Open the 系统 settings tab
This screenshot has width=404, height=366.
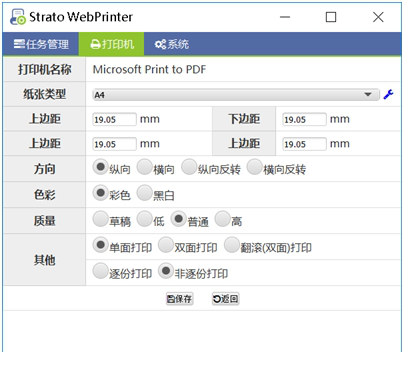pyautogui.click(x=171, y=44)
